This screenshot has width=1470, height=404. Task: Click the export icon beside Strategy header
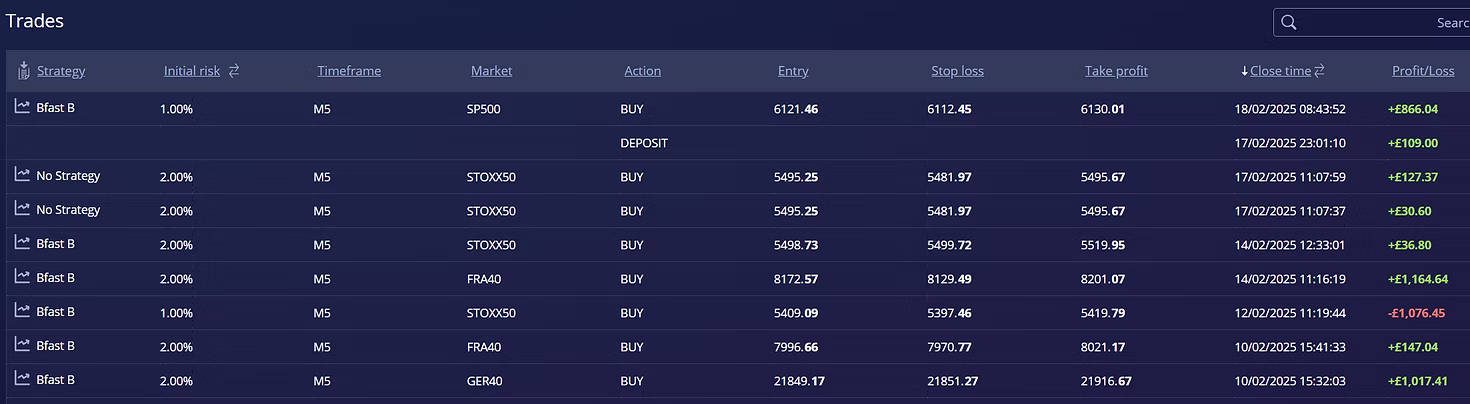point(24,71)
